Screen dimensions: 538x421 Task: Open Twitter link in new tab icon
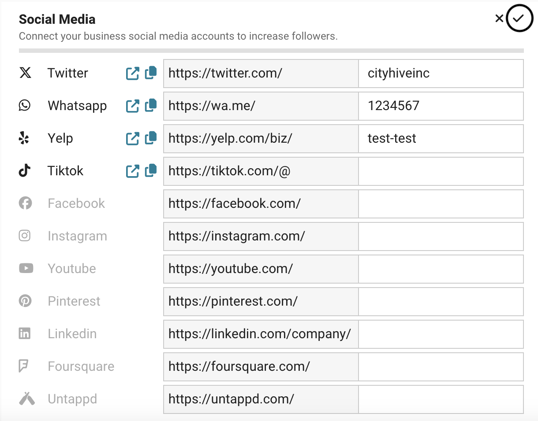click(132, 73)
